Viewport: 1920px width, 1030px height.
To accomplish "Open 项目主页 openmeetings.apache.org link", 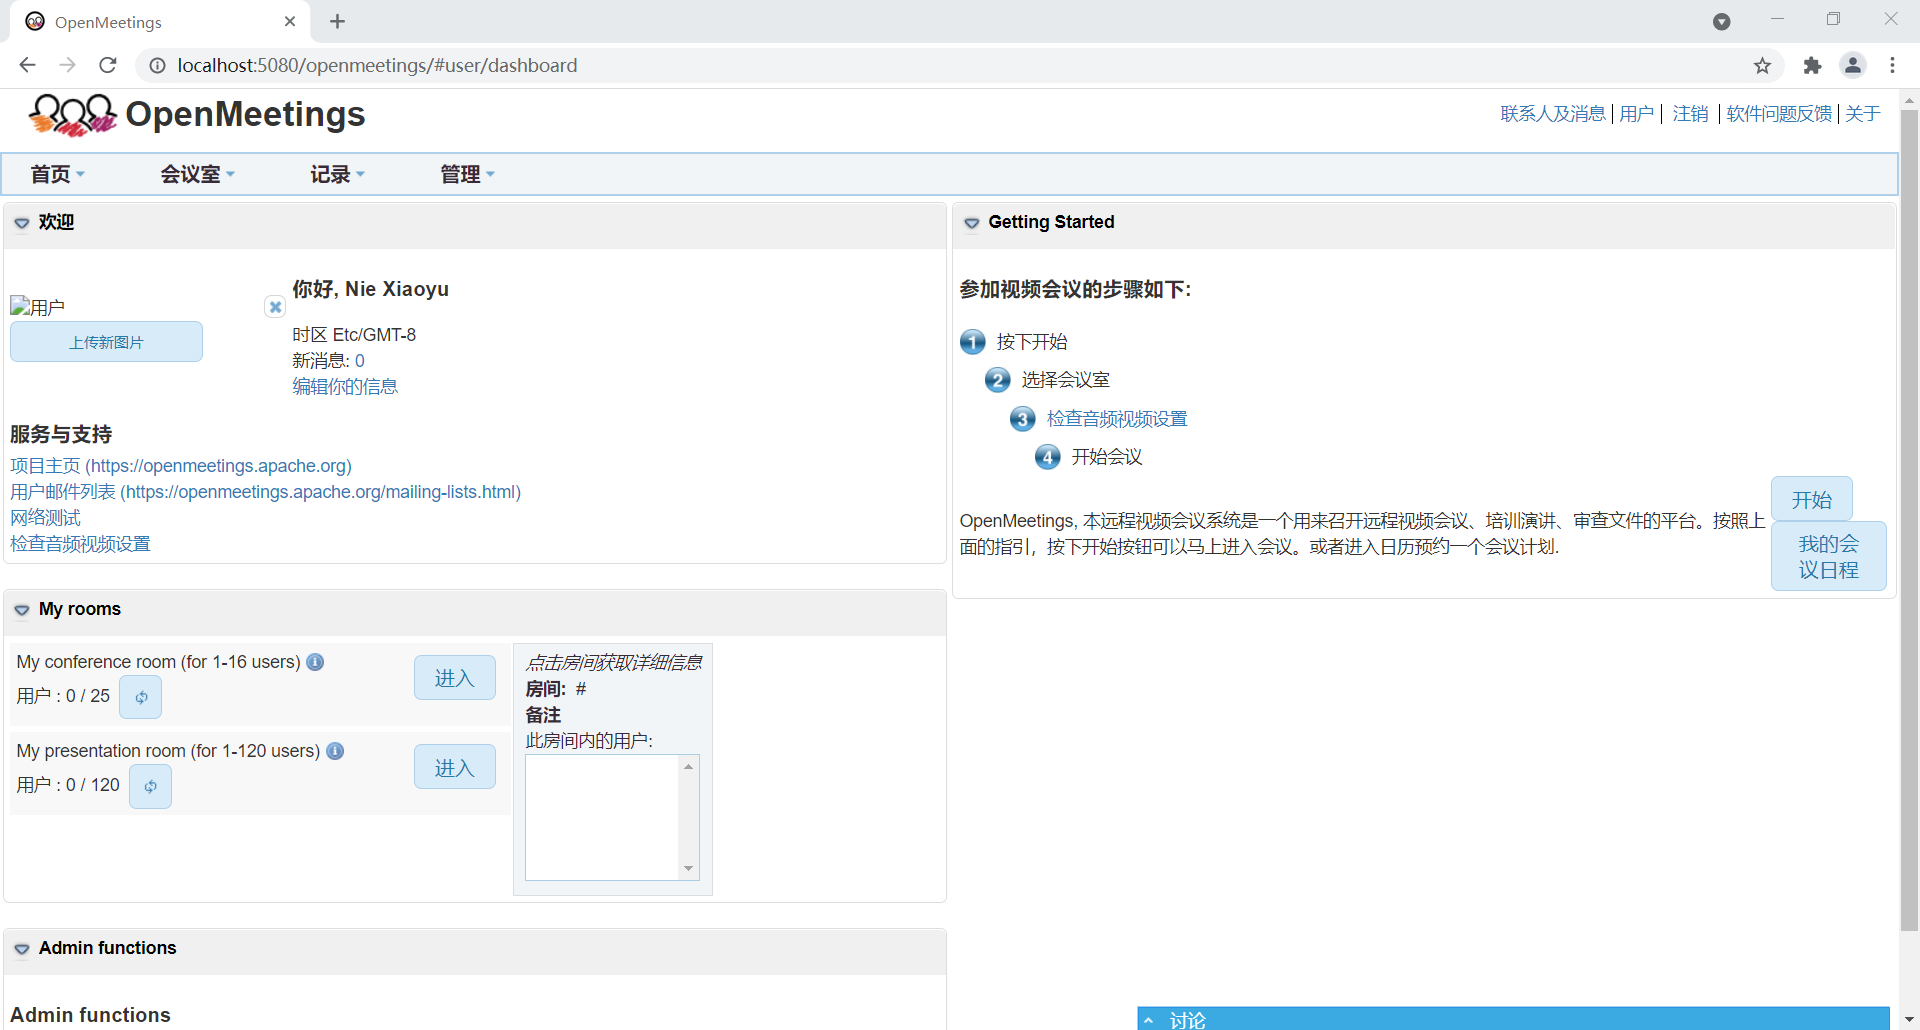I will click(181, 466).
